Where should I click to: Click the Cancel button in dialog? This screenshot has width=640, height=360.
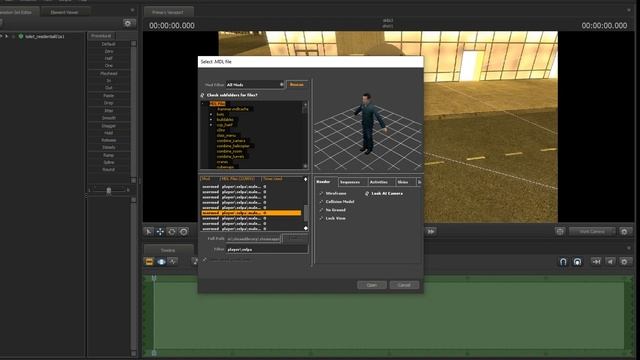404,285
